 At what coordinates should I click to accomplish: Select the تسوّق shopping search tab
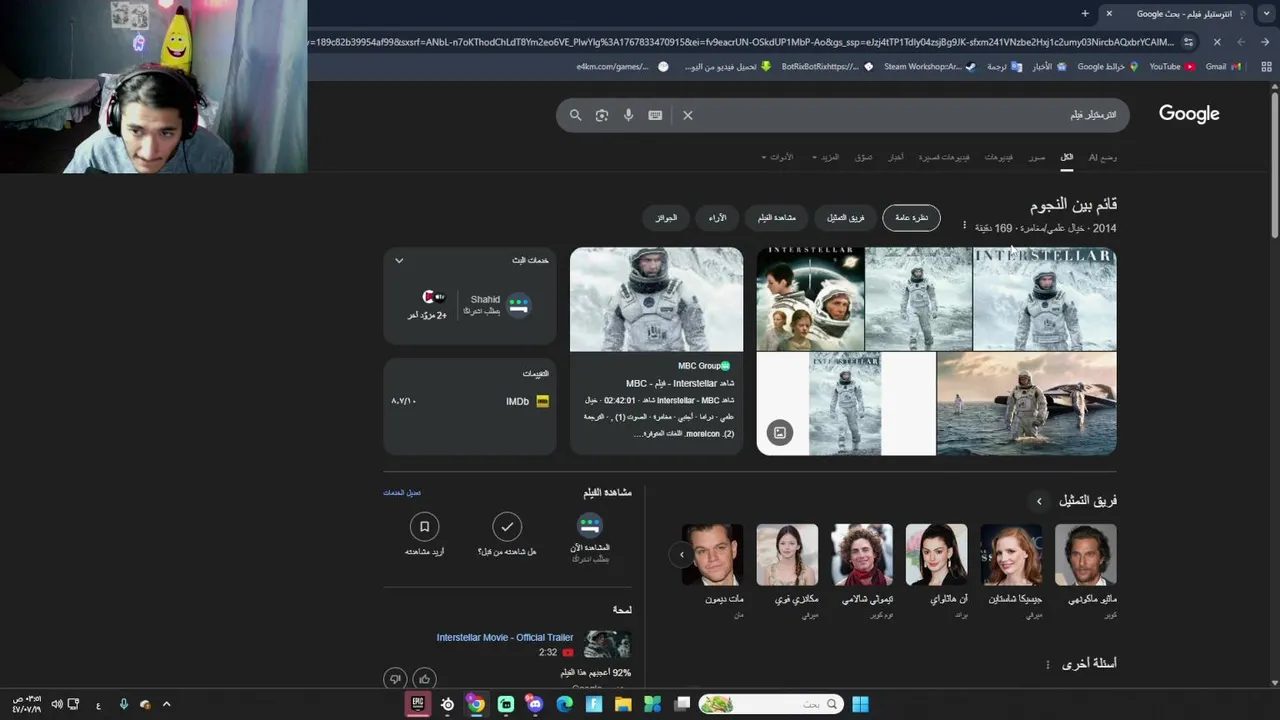pos(863,157)
